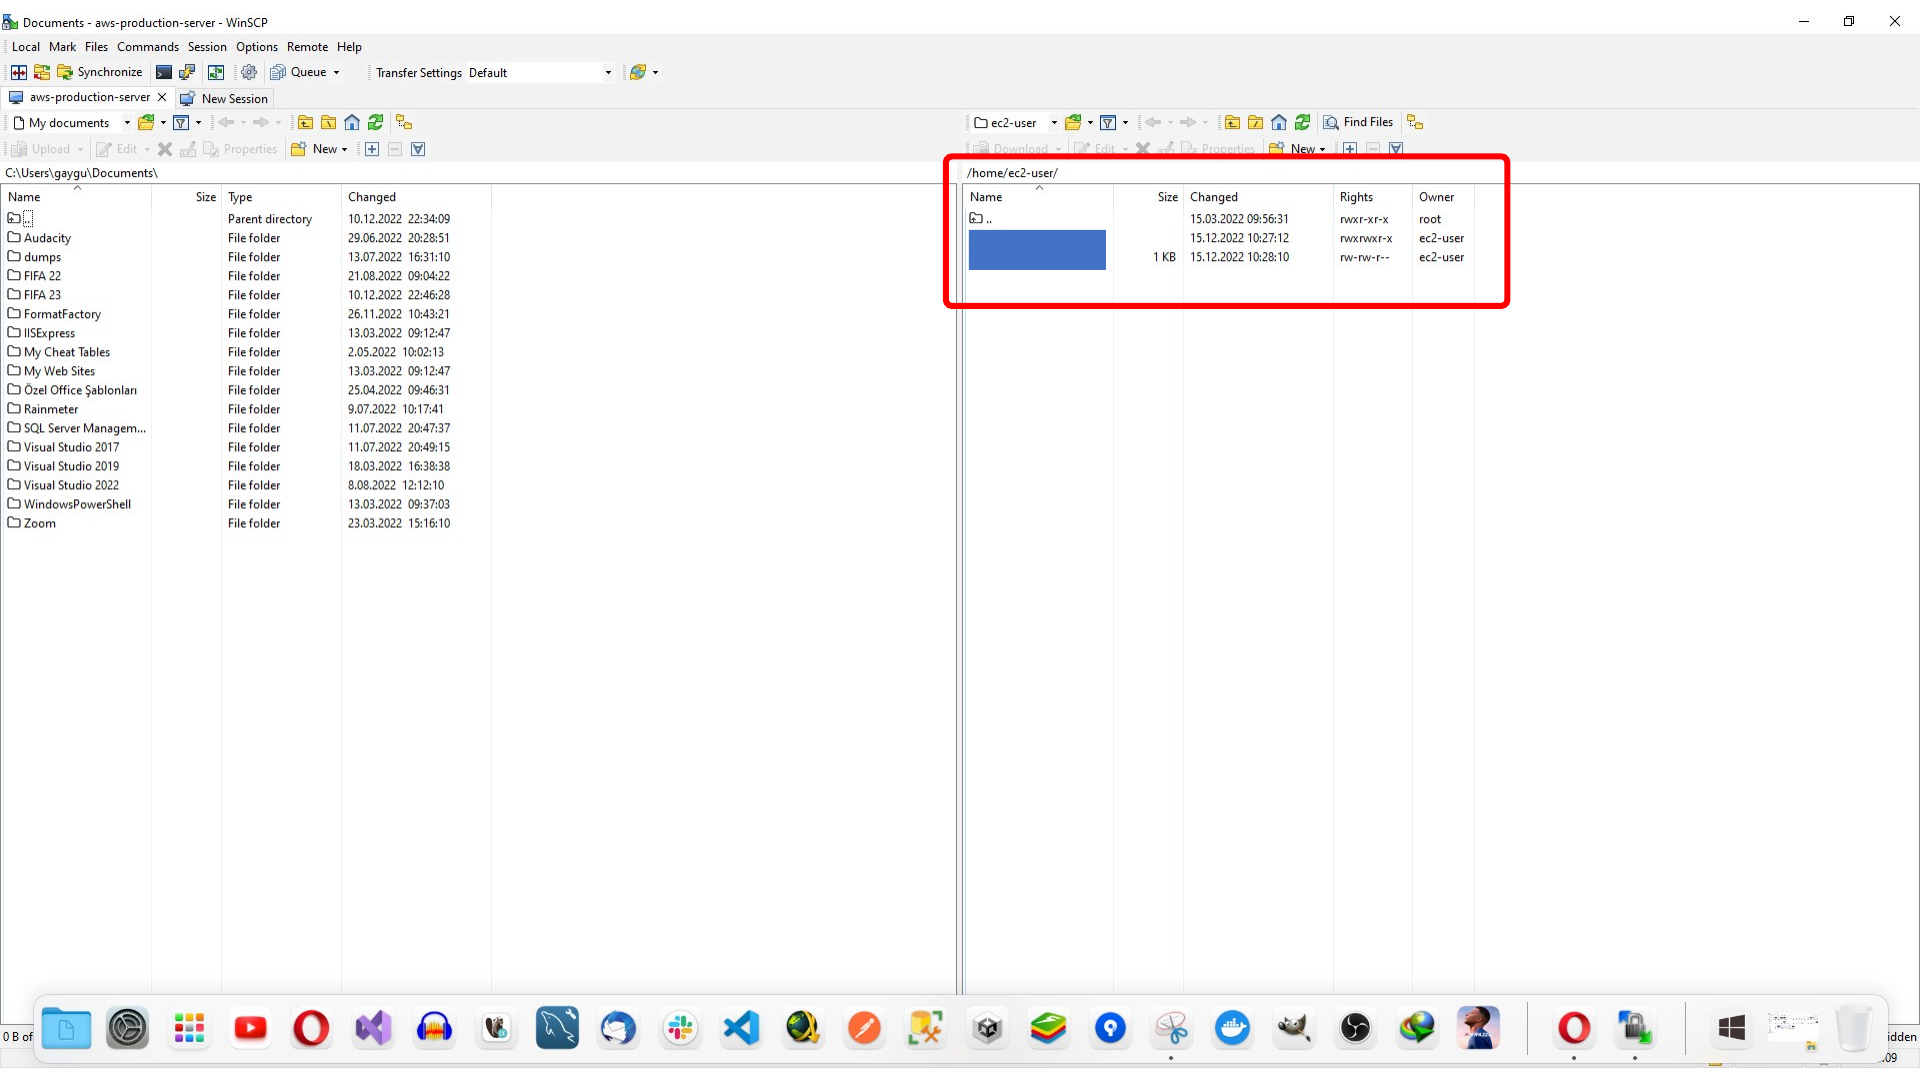The width and height of the screenshot is (1921, 1080).
Task: Expand the Queue dropdown arrow
Action: [x=337, y=72]
